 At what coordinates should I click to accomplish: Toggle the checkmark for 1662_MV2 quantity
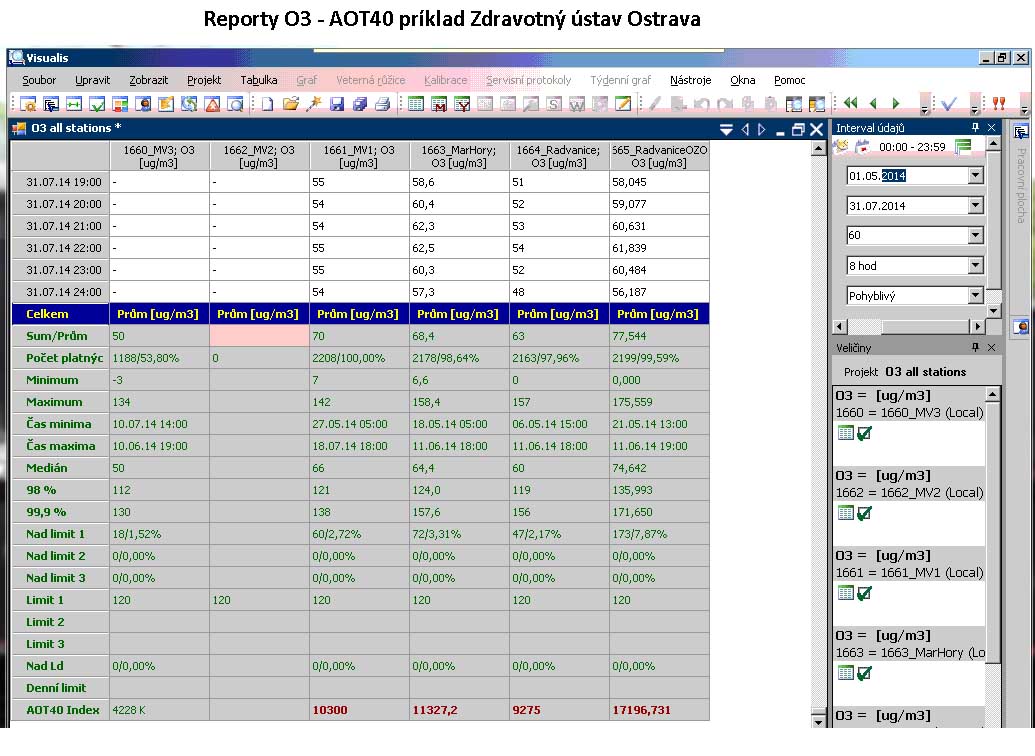864,513
